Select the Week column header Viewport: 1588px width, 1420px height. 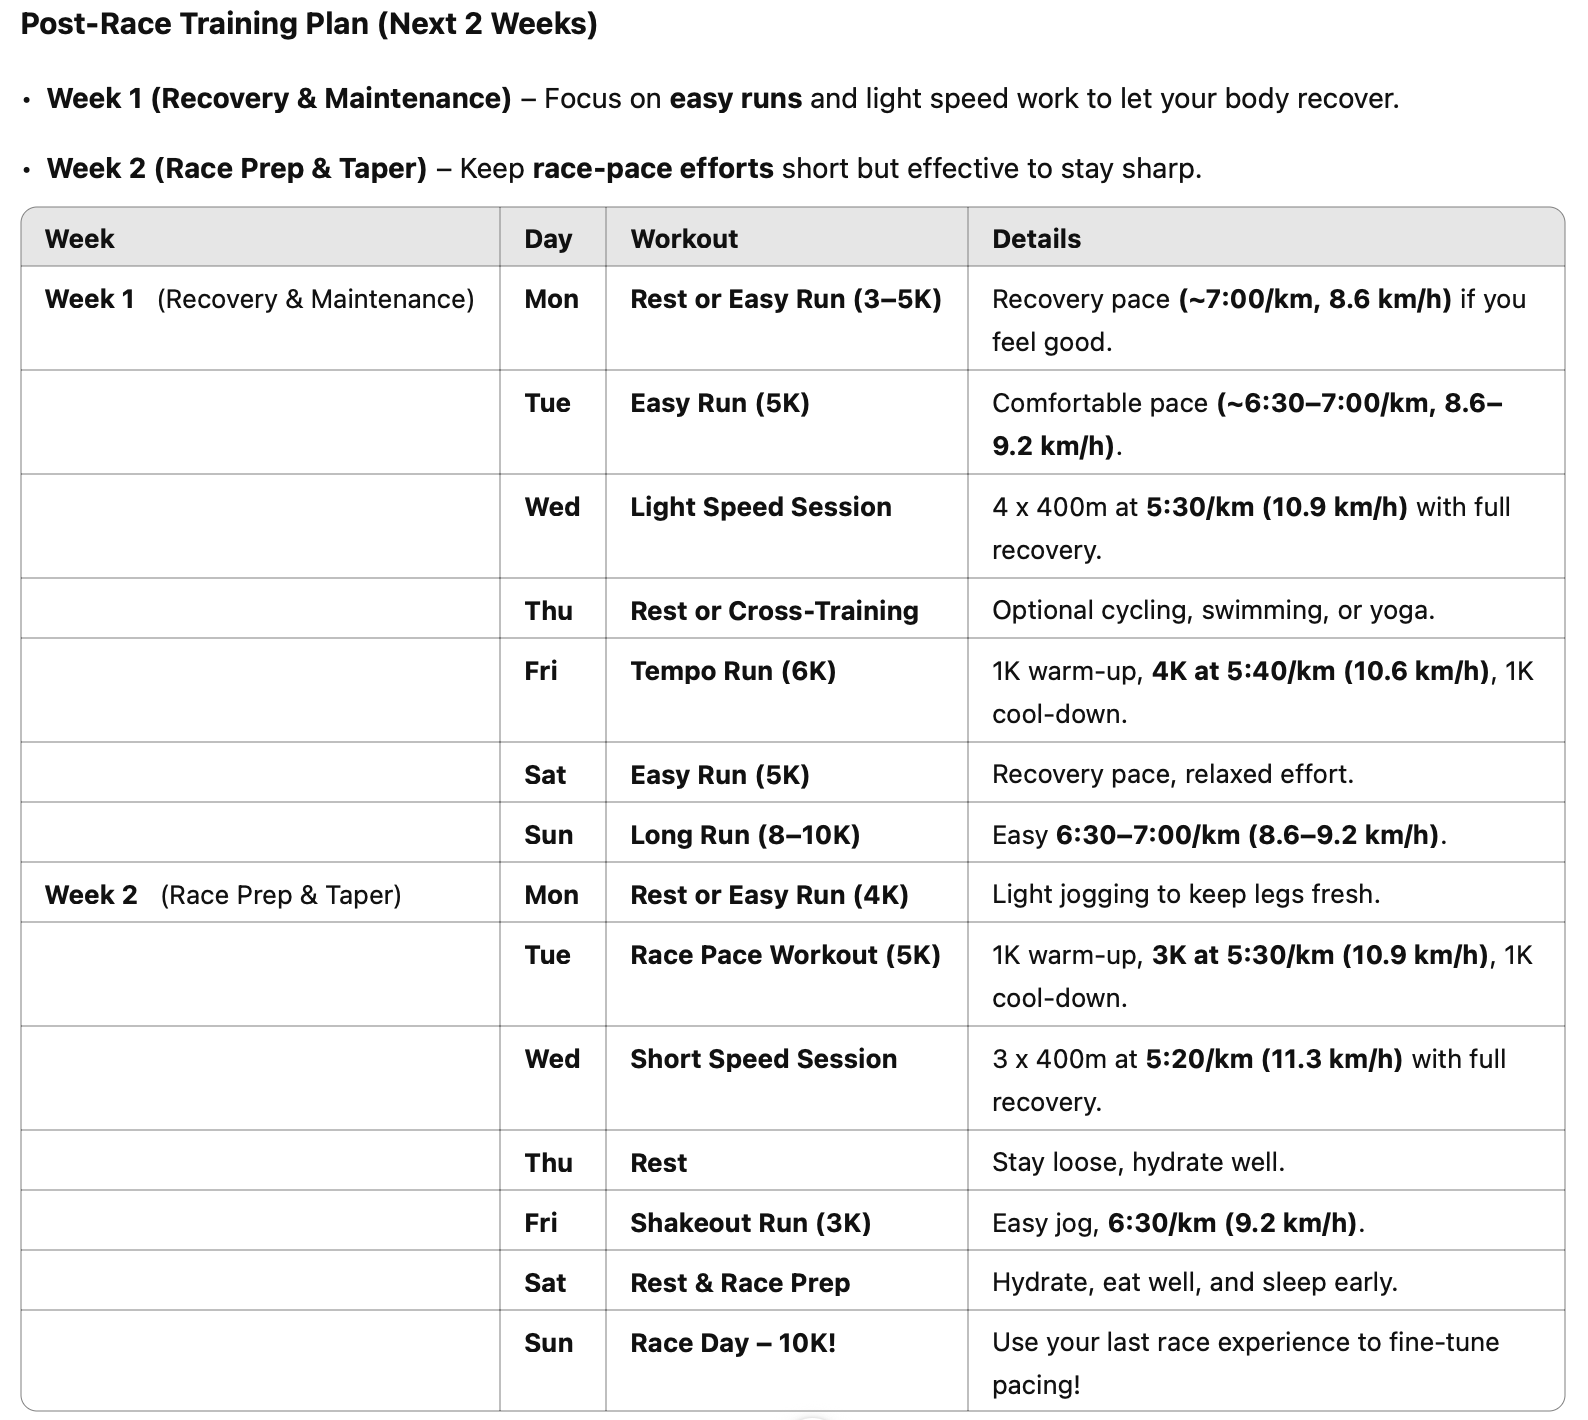79,239
